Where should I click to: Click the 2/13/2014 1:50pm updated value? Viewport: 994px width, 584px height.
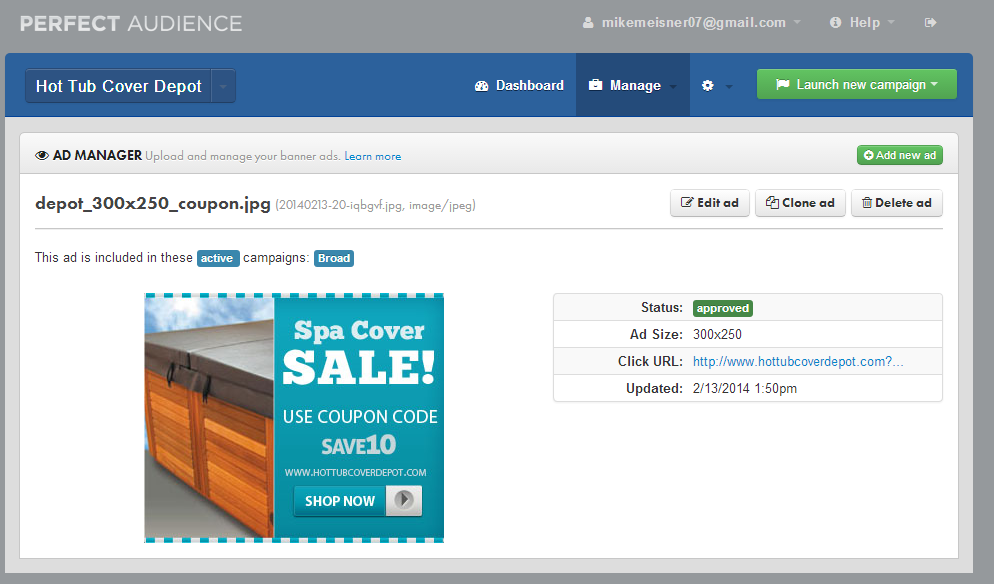click(745, 389)
